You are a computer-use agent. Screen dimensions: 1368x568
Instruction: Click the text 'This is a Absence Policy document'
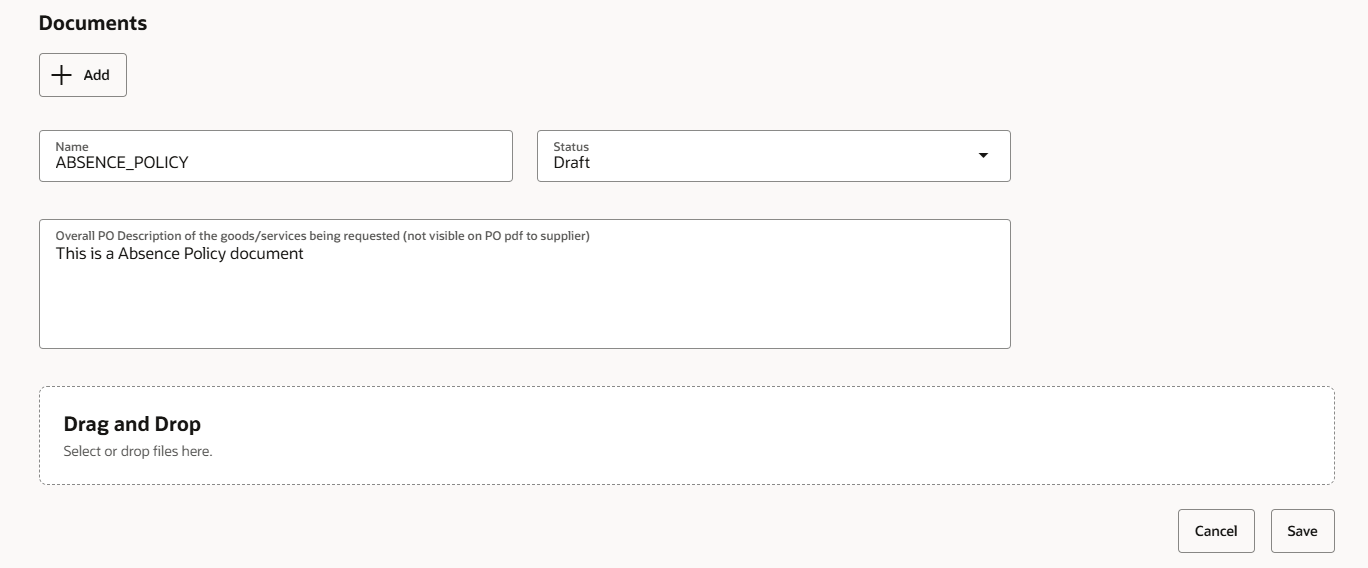[x=180, y=254]
